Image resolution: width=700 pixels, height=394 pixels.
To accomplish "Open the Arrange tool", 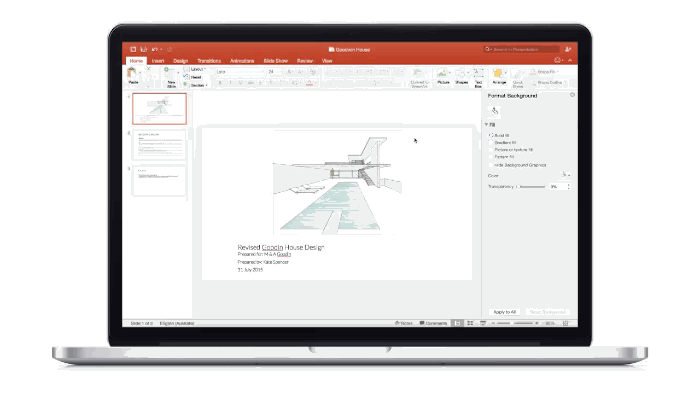I will pos(498,73).
